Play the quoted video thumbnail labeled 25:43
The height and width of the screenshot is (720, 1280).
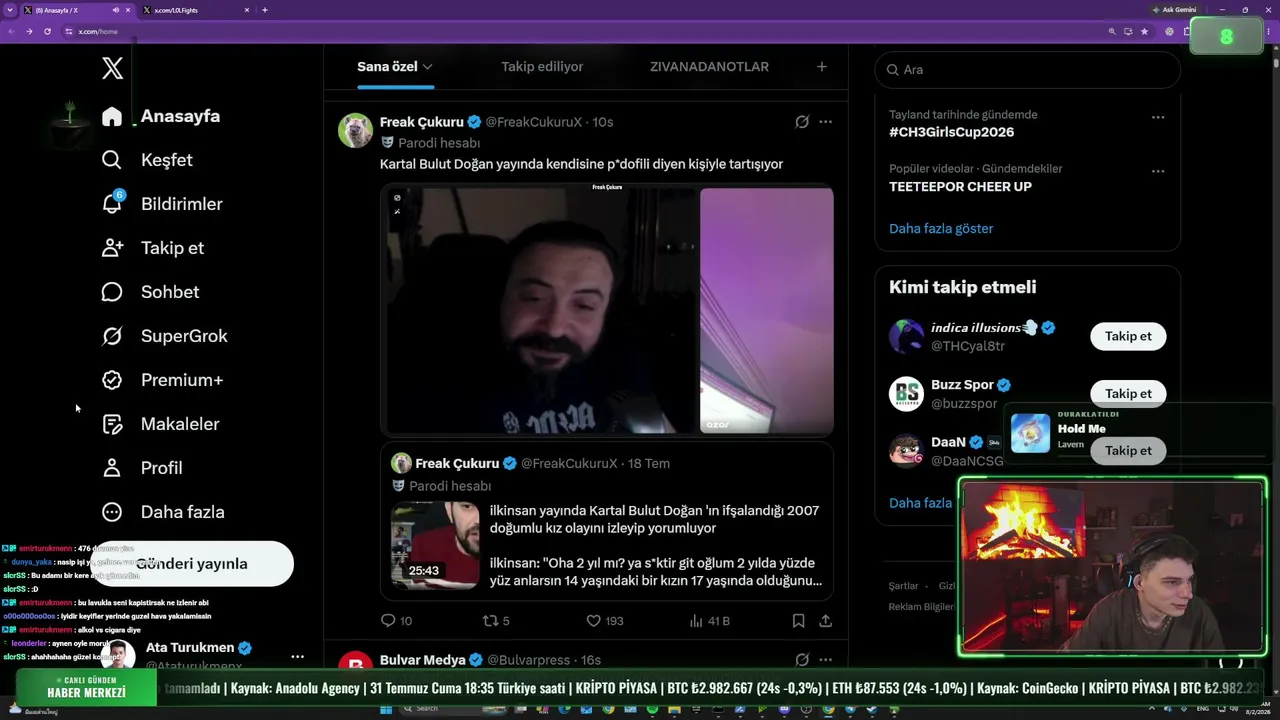(x=435, y=546)
